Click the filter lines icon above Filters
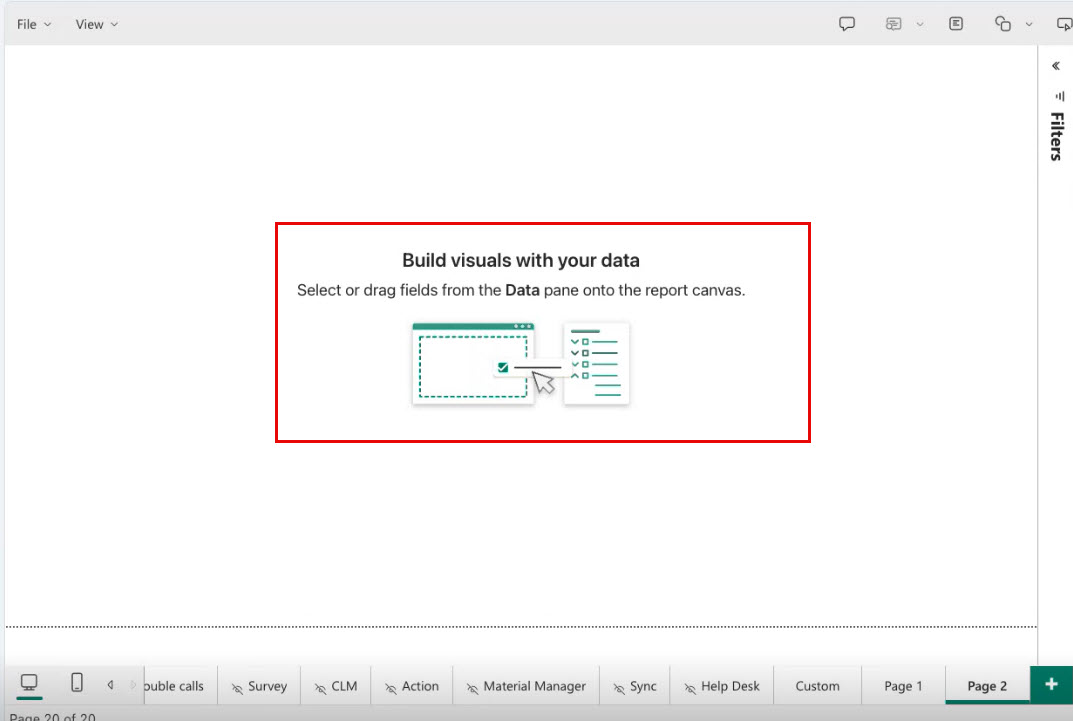 [1059, 96]
